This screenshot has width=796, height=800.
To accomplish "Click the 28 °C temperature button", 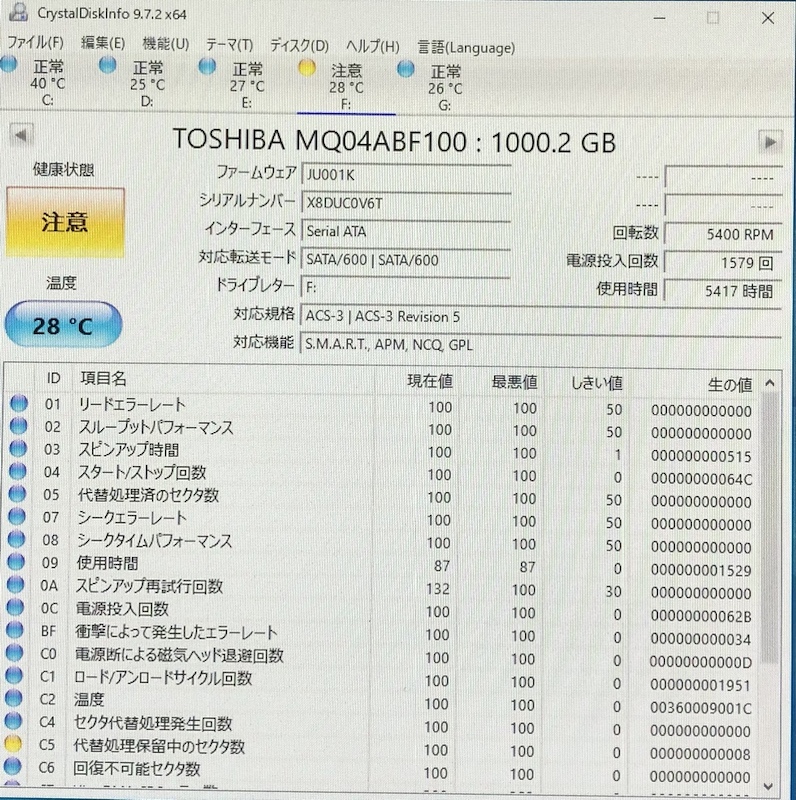I will (x=63, y=325).
